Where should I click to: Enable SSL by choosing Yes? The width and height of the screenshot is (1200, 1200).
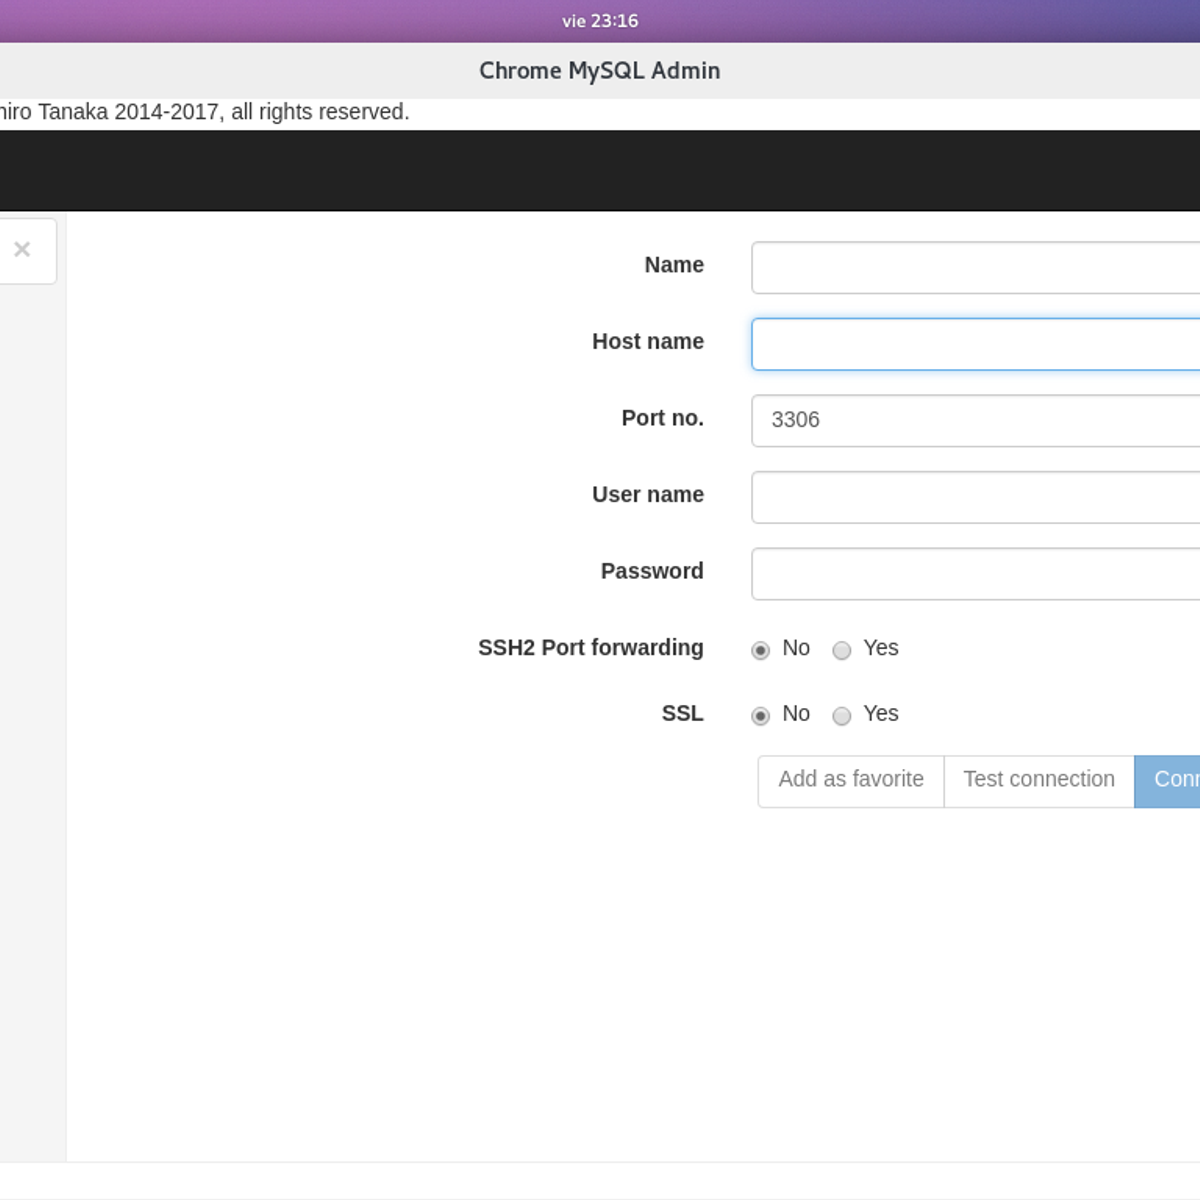click(x=842, y=716)
